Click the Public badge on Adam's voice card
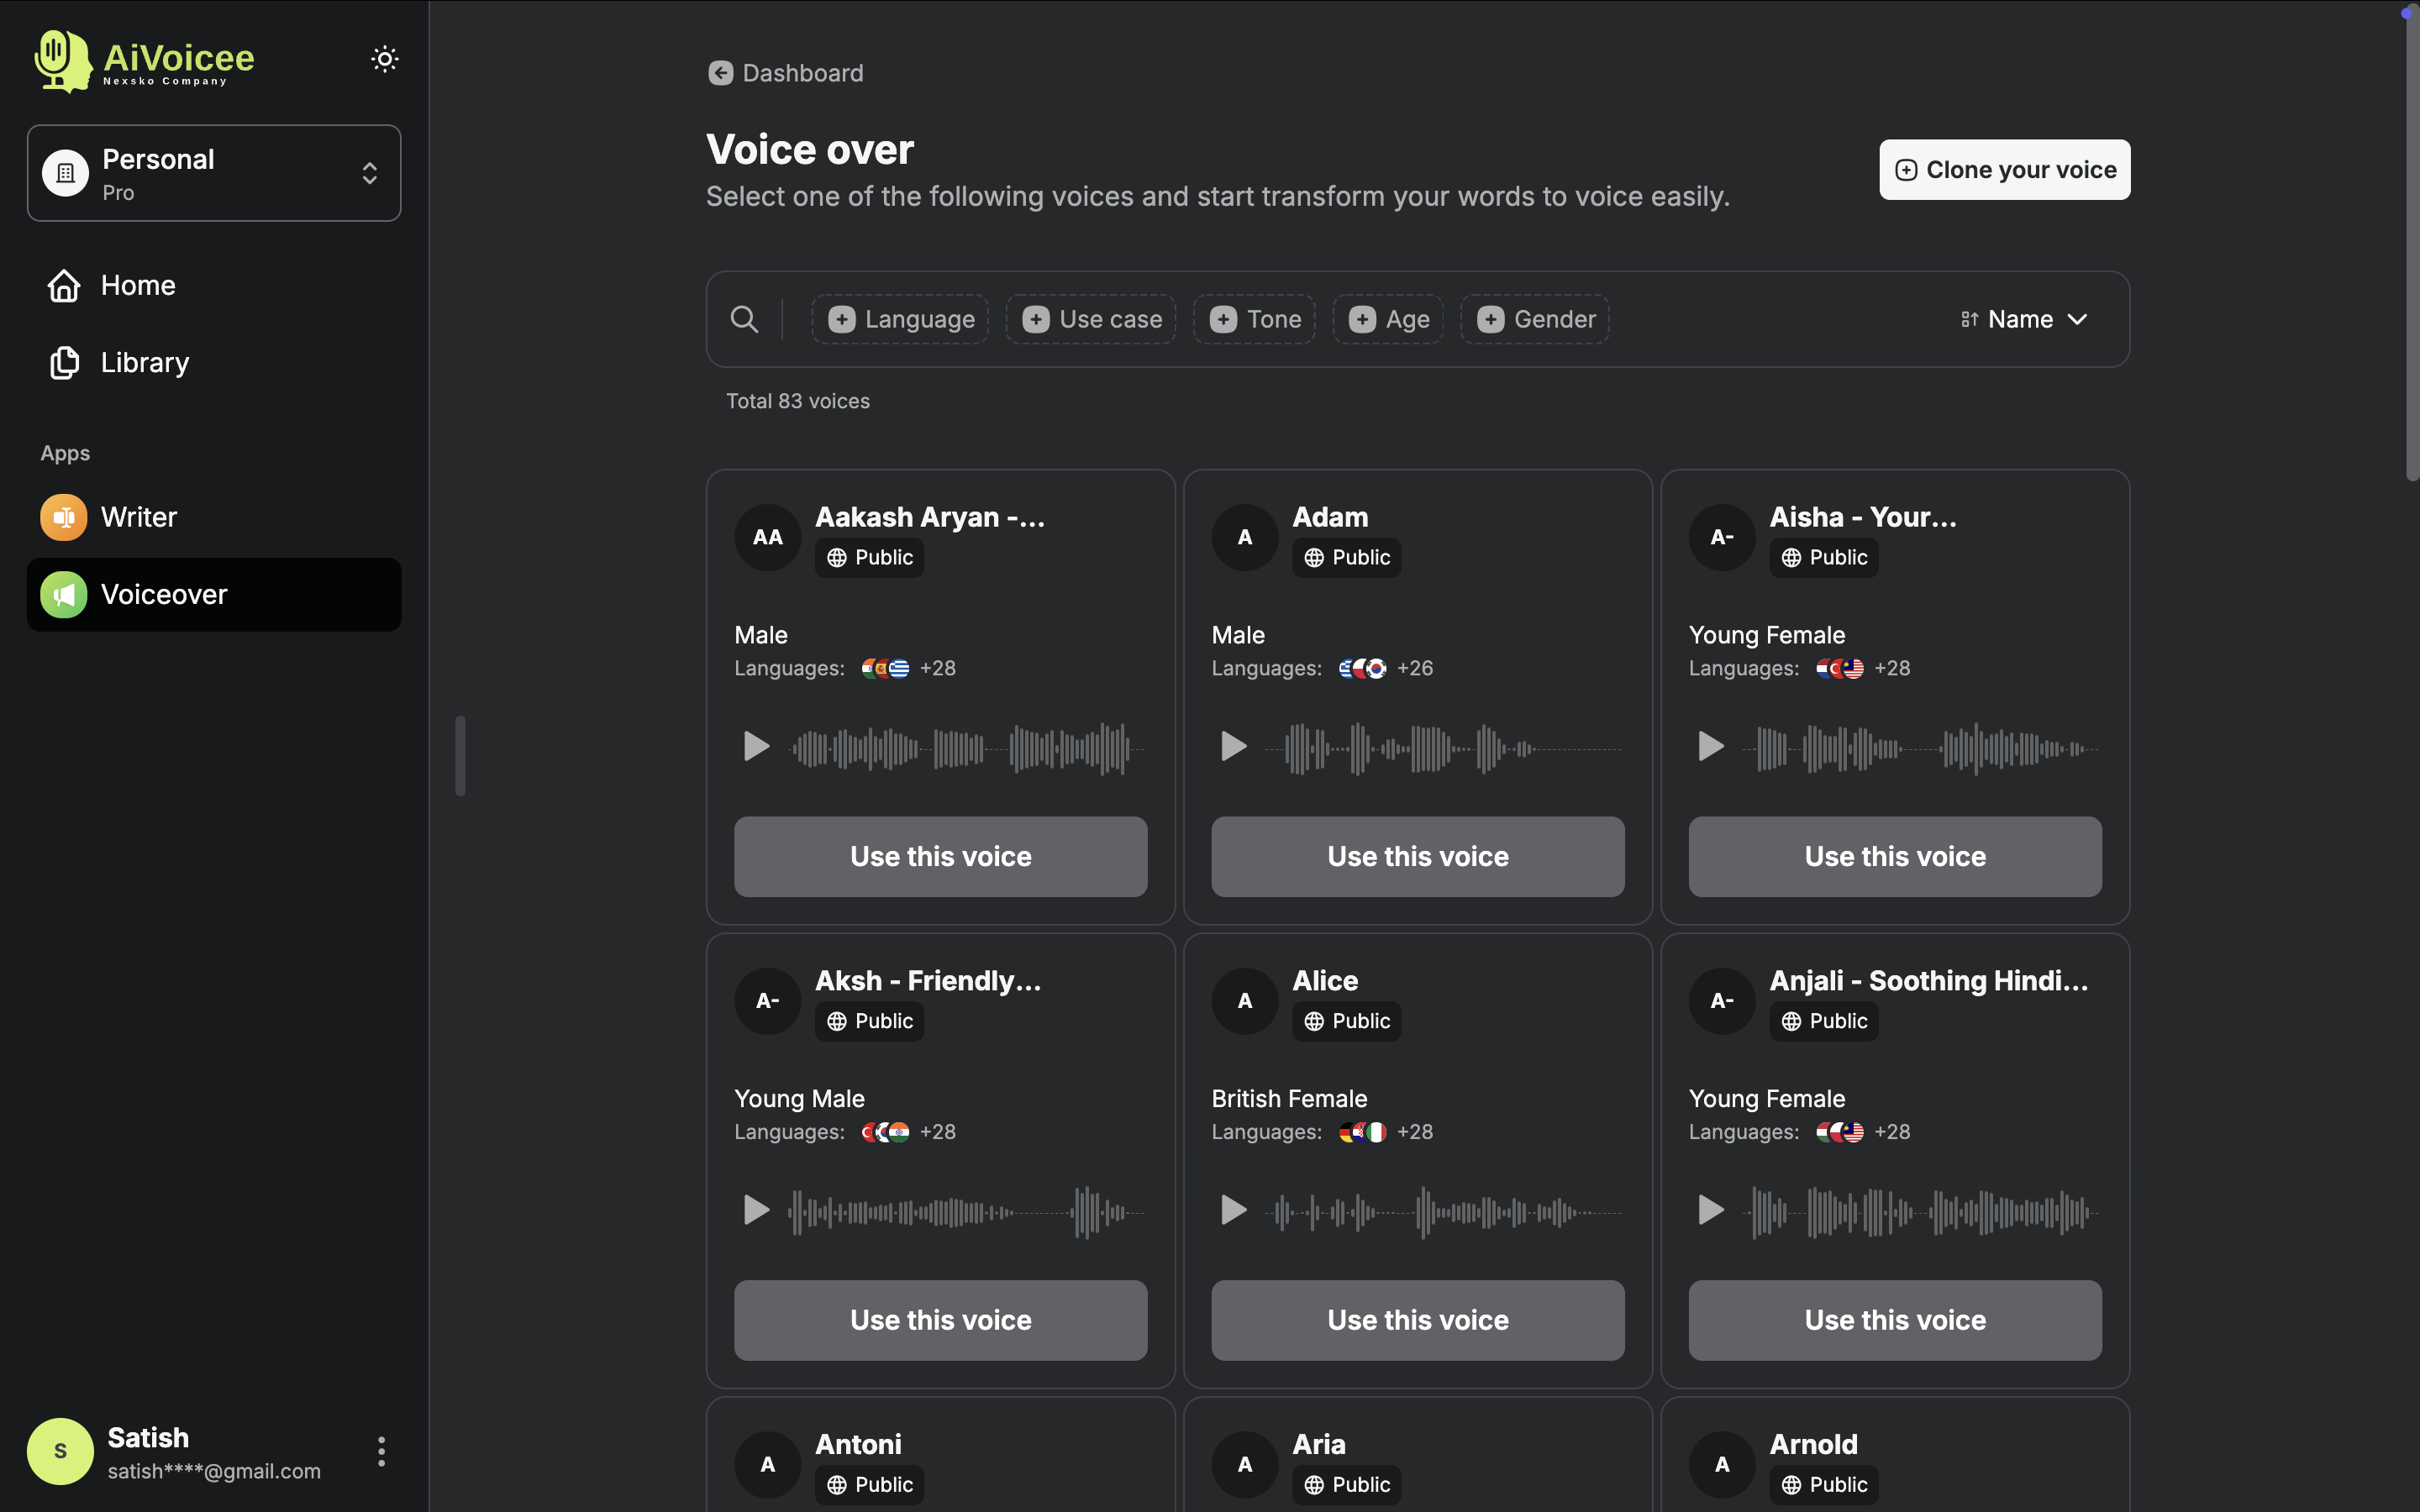The image size is (2420, 1512). [1346, 557]
